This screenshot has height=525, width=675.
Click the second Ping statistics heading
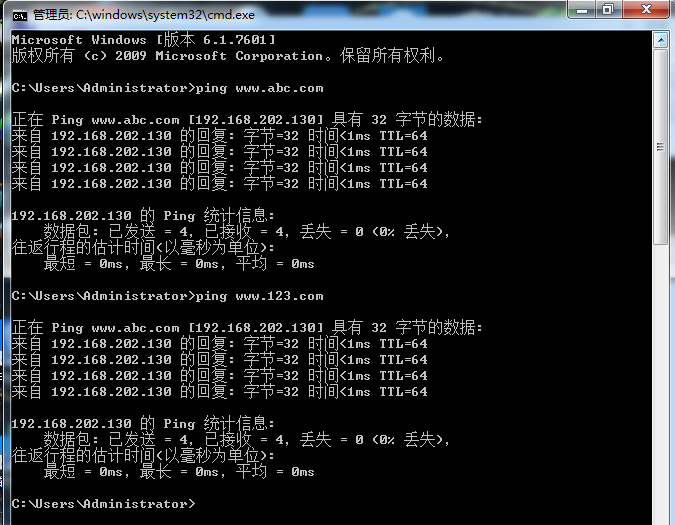tap(142, 423)
